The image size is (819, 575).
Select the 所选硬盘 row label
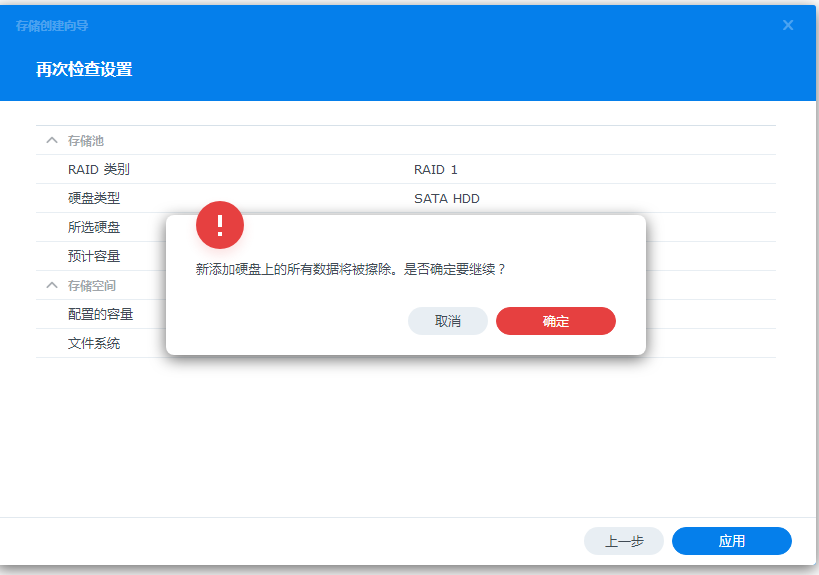tap(94, 228)
